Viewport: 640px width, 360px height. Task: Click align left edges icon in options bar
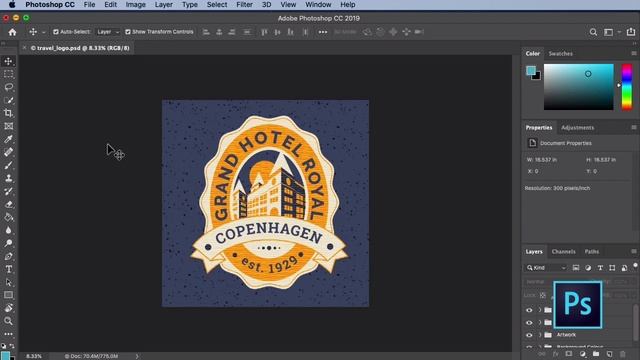pyautogui.click(x=206, y=32)
